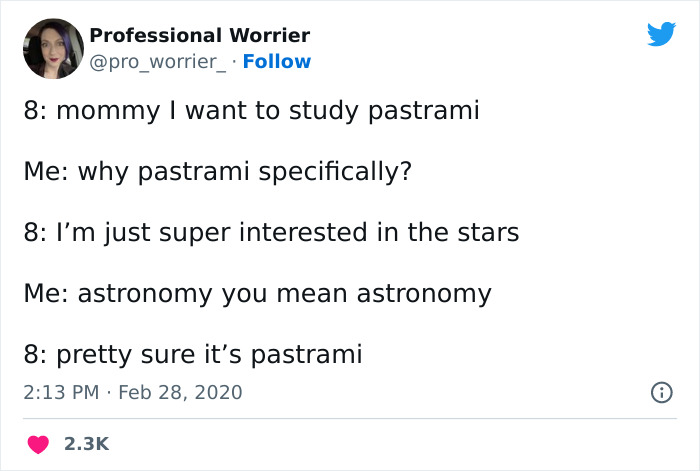Follow the @pro_worrier_ account
The height and width of the screenshot is (471, 700).
[x=277, y=62]
